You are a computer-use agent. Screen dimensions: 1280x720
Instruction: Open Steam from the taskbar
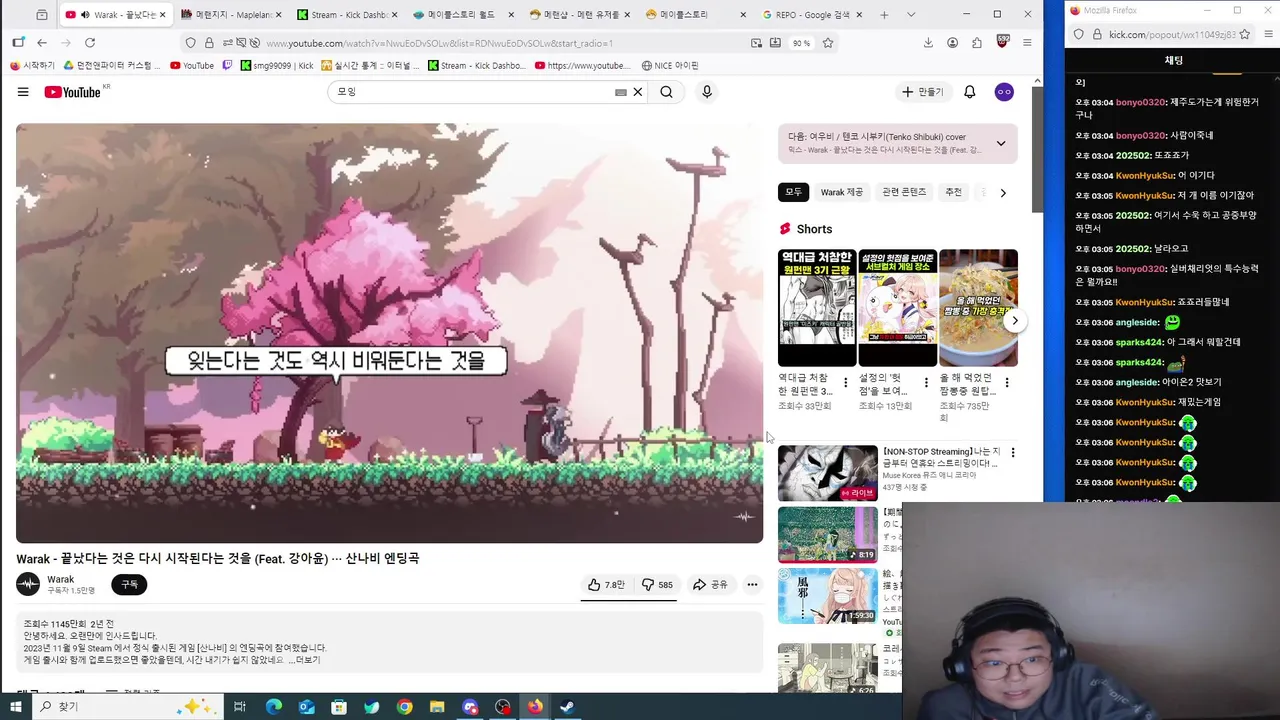[x=567, y=707]
